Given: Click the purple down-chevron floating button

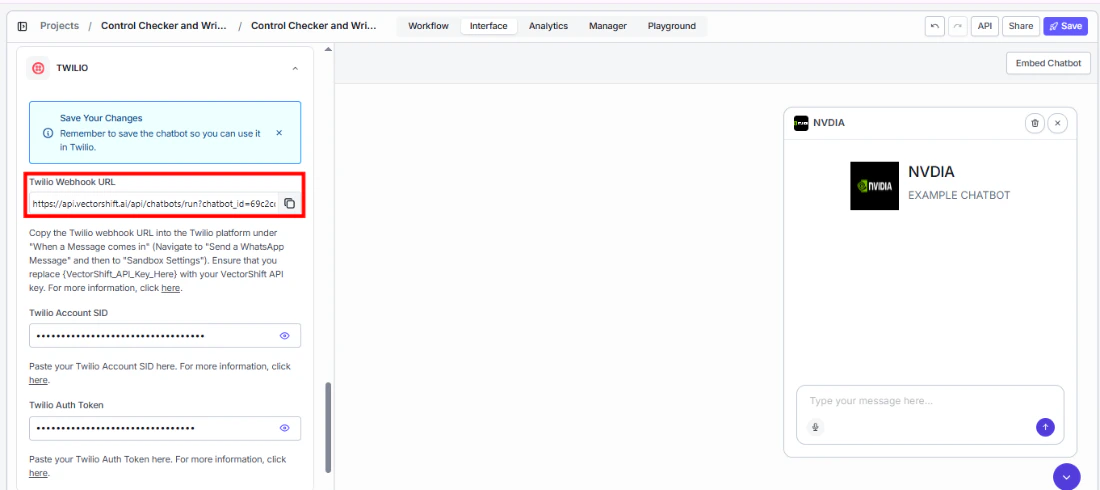Looking at the screenshot, I should pos(1066,477).
